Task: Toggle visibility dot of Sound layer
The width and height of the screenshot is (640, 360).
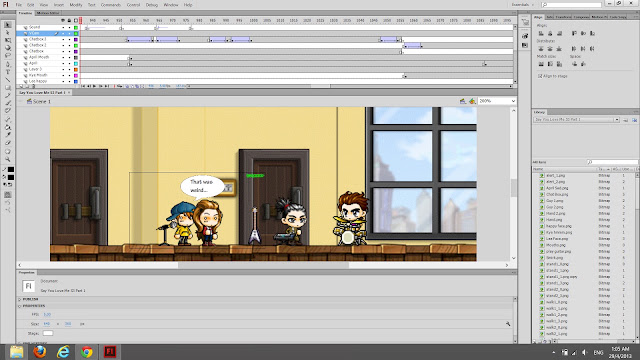Action: click(63, 27)
